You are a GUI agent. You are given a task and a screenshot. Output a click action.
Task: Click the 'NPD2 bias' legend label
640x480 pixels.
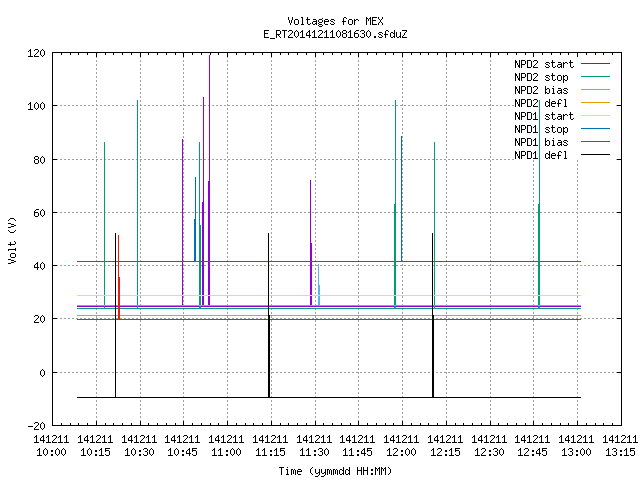tap(541, 90)
